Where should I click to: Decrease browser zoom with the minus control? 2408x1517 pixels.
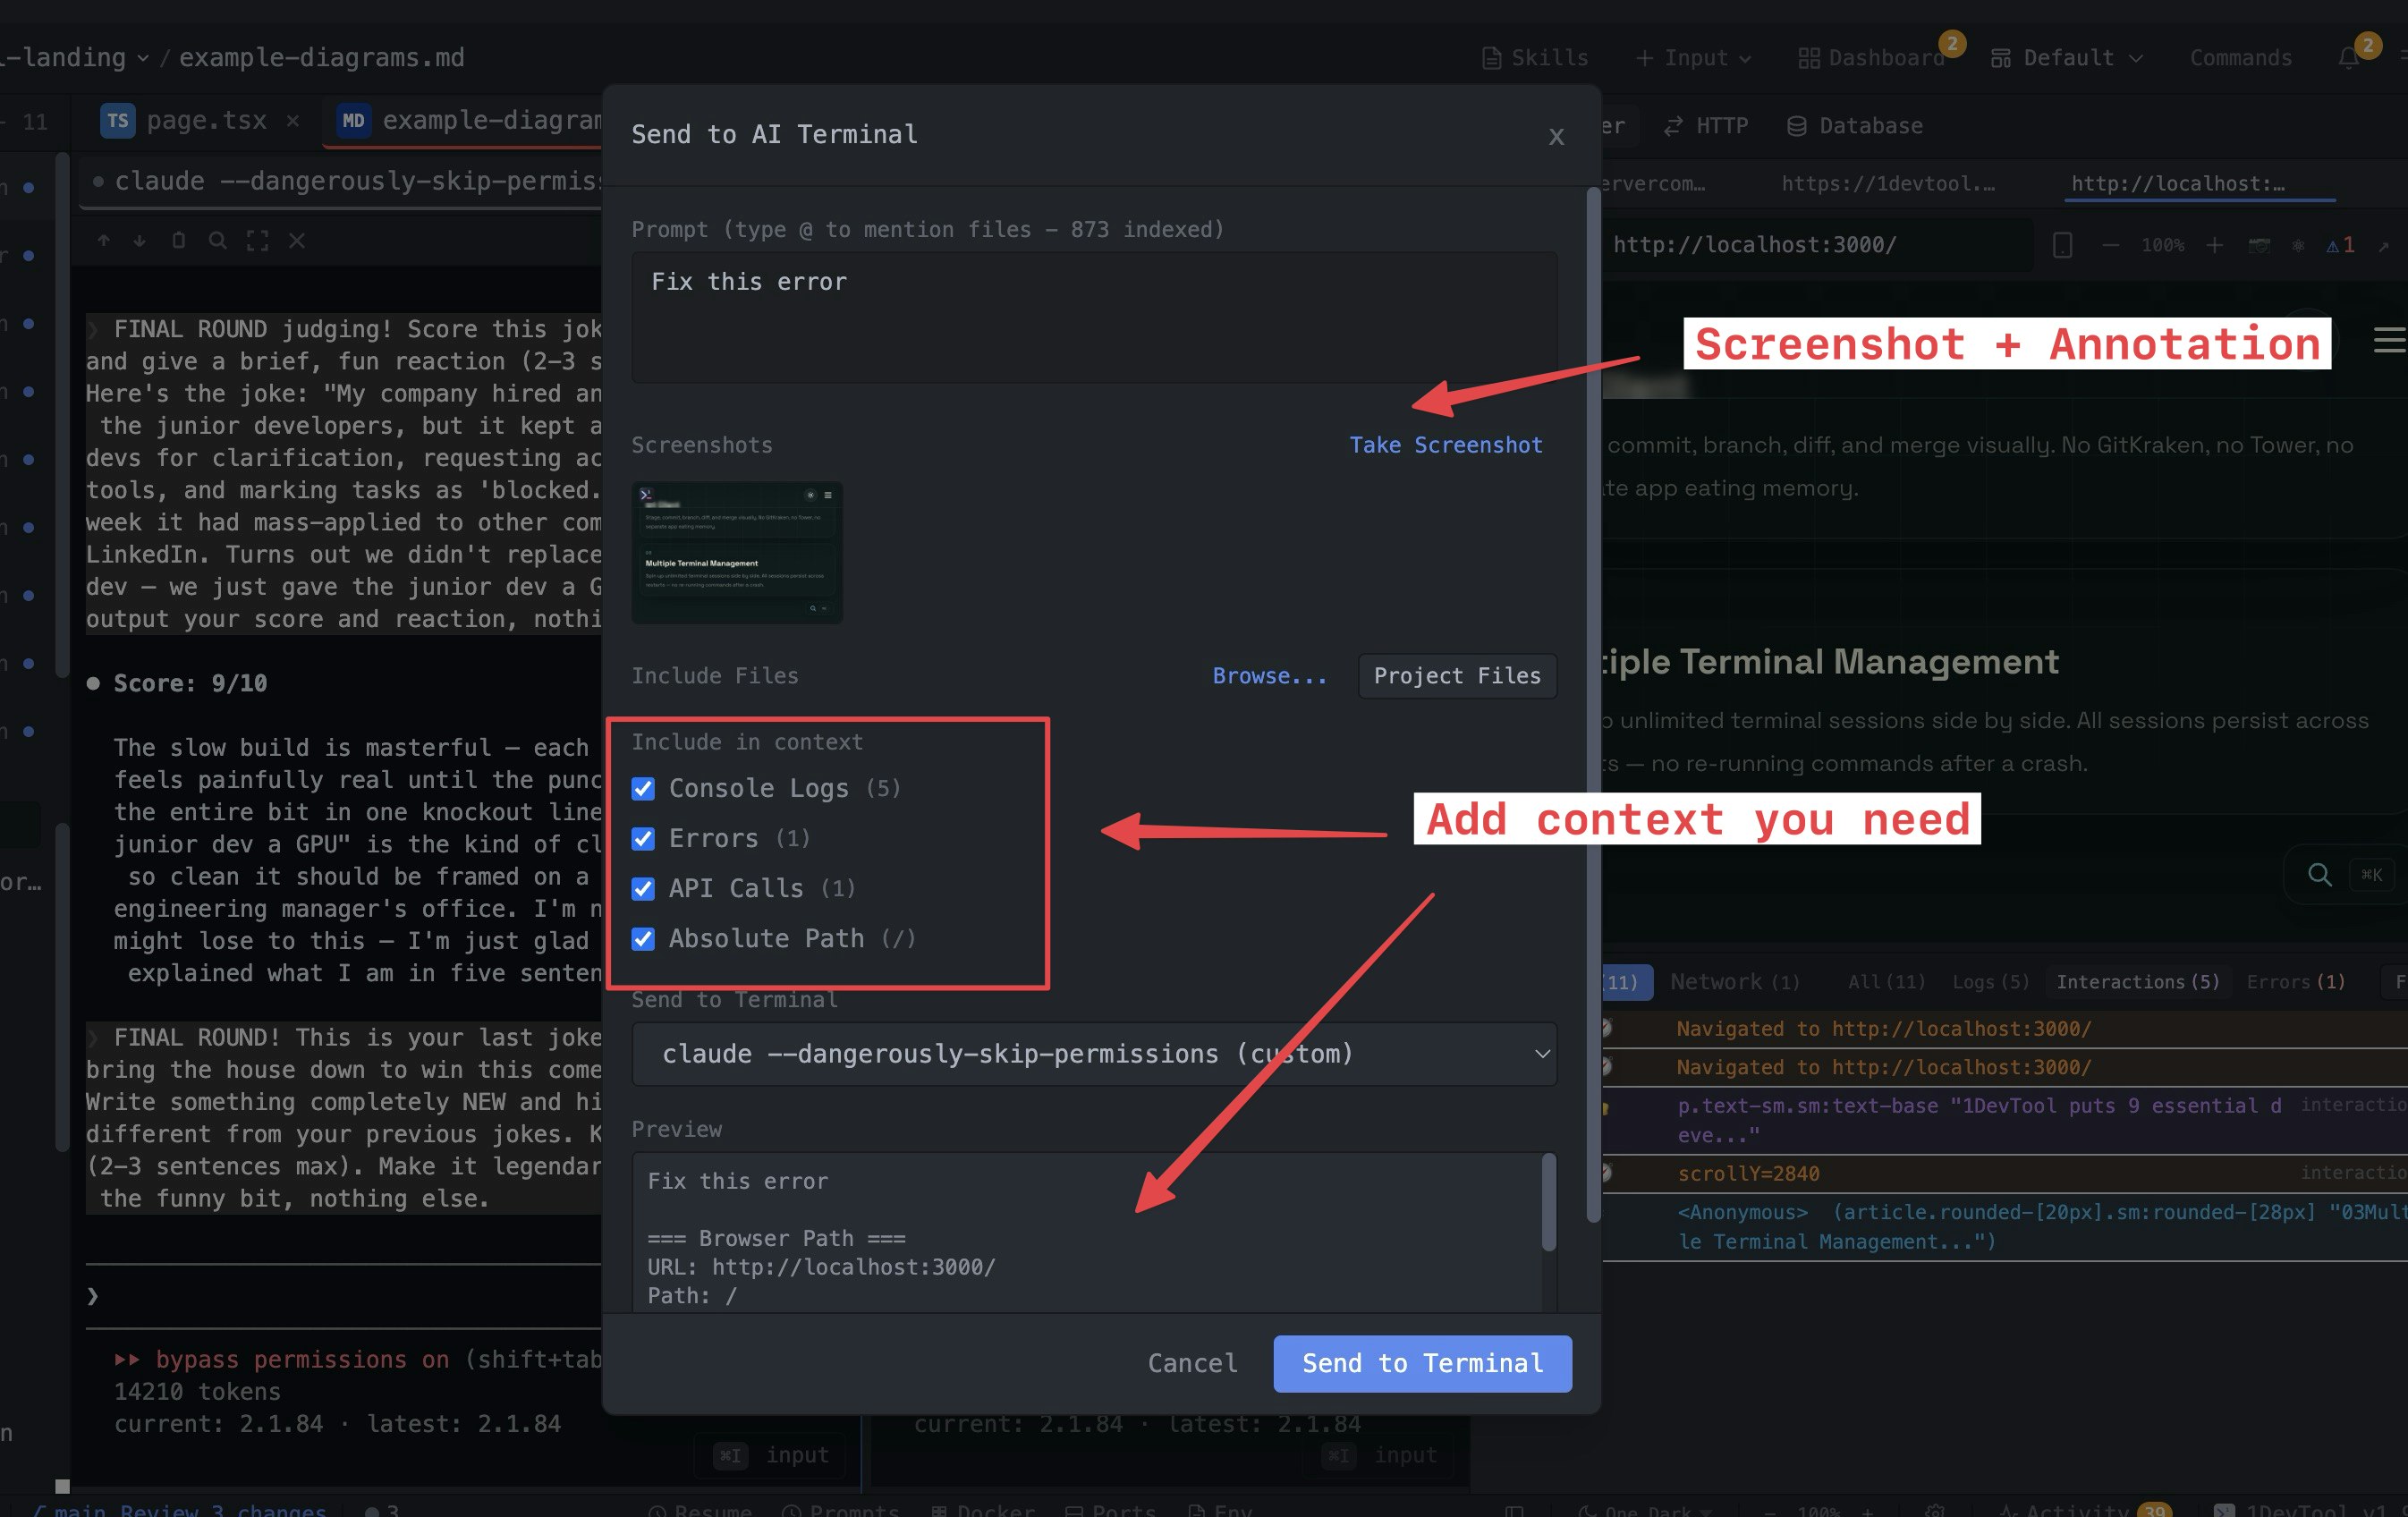(2110, 245)
